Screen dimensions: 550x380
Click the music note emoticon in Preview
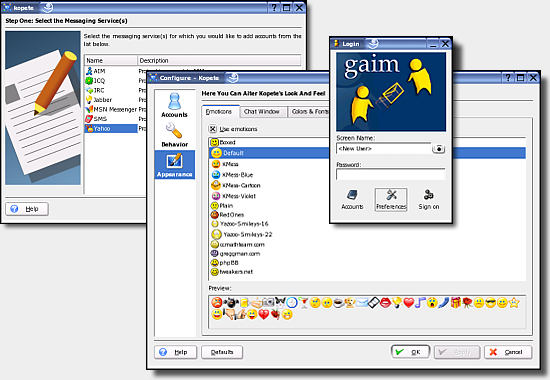(420, 303)
